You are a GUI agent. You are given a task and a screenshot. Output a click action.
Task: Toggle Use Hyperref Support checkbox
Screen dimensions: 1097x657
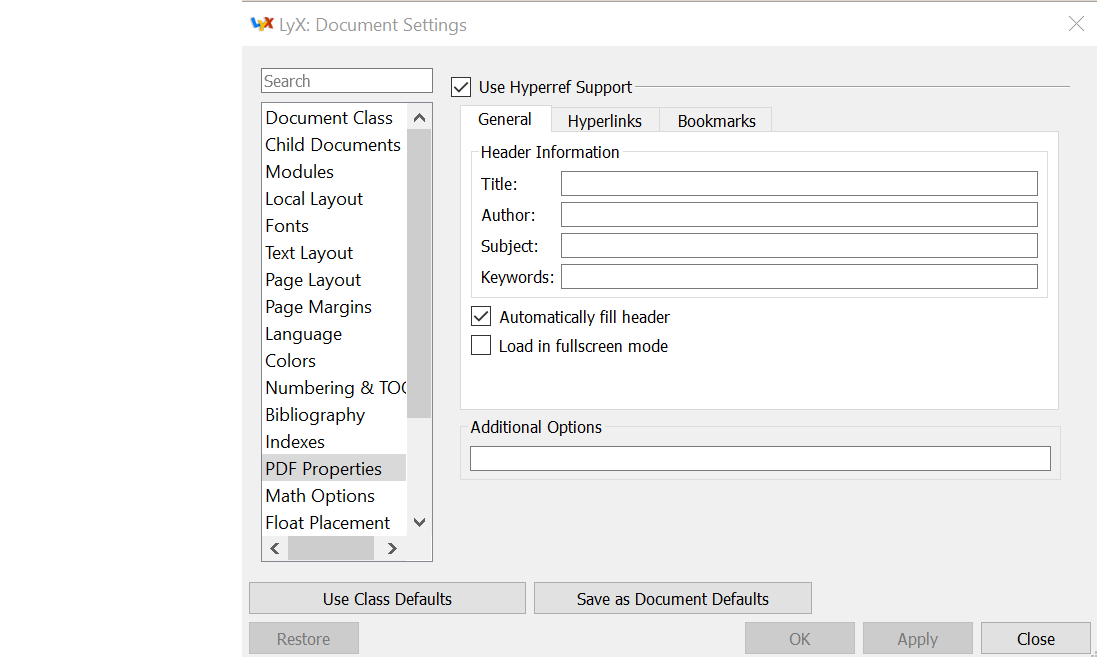click(x=461, y=87)
